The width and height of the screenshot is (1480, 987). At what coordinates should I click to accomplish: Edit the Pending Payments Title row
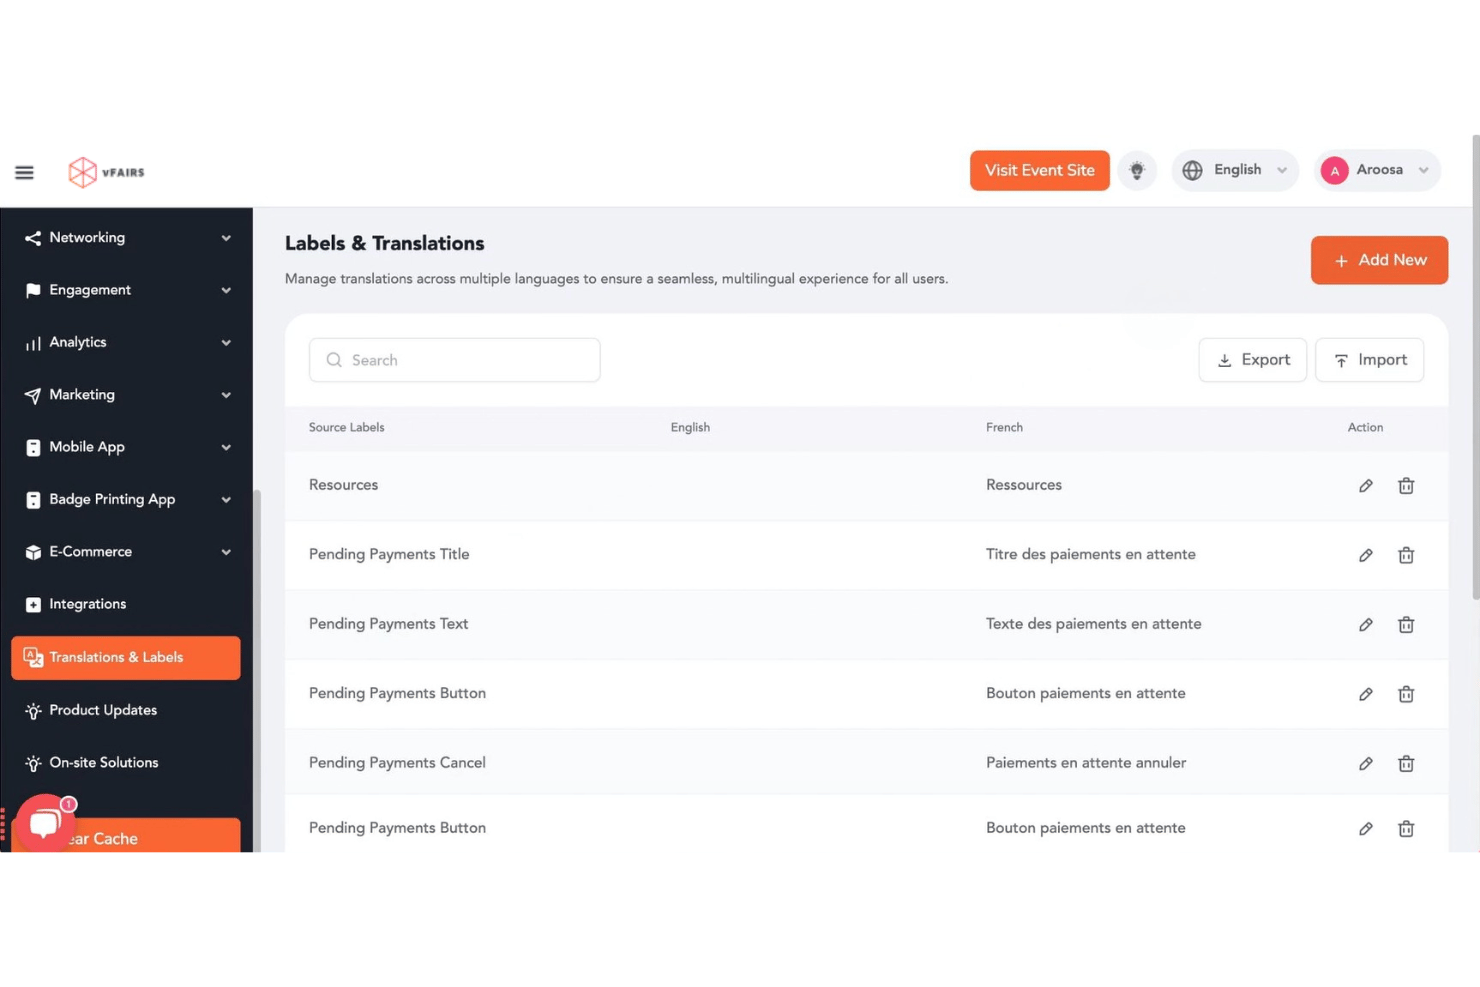pos(1366,555)
